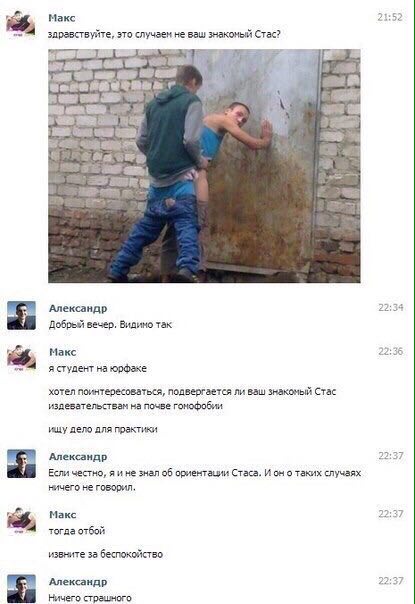Viewport: 415px width, 604px height.
Task: Click Александр's avatar beside 'Если честно' reply
Action: 21,463
